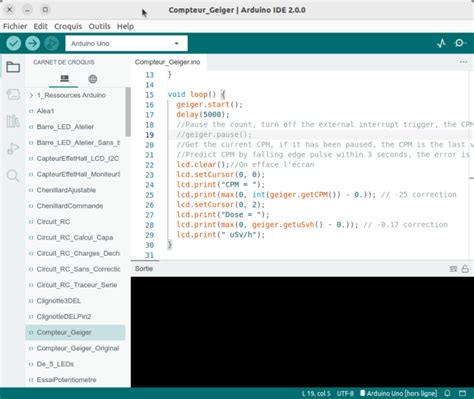Screen dimensions: 474x399
Task: Open the Help menu
Action: pyautogui.click(x=125, y=26)
